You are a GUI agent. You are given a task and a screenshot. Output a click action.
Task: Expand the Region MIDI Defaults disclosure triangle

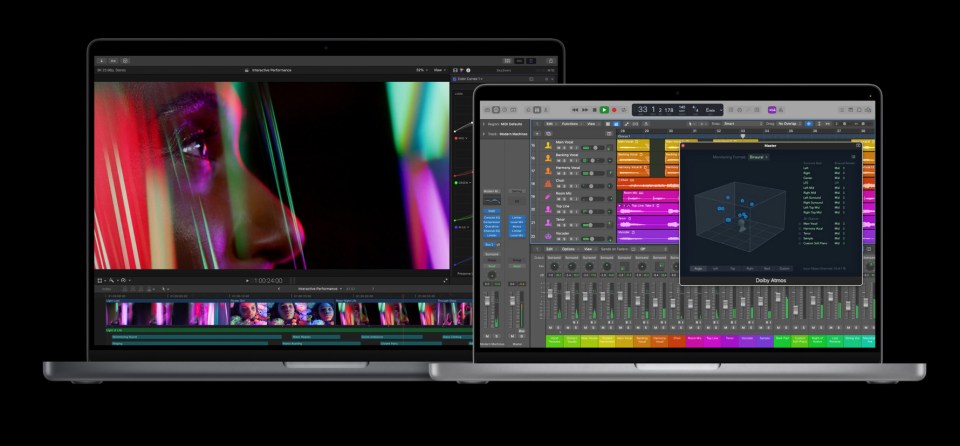[x=484, y=124]
